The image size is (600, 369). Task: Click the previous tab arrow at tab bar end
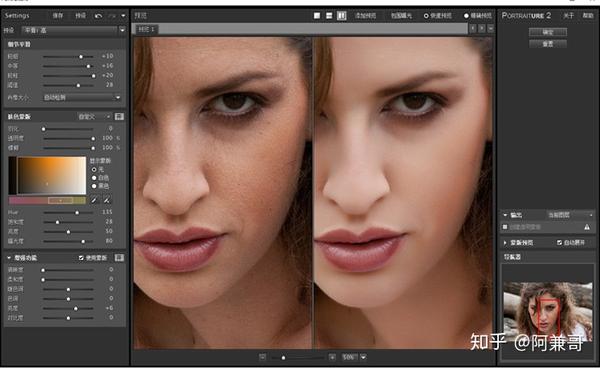(x=473, y=28)
